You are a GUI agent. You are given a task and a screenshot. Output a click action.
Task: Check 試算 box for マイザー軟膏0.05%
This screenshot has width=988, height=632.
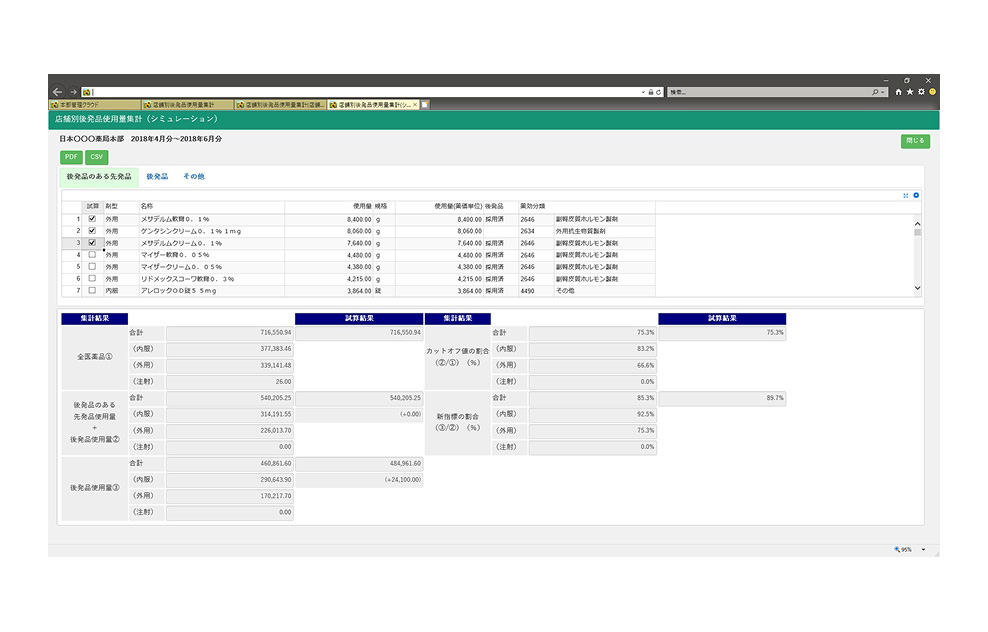(x=92, y=254)
